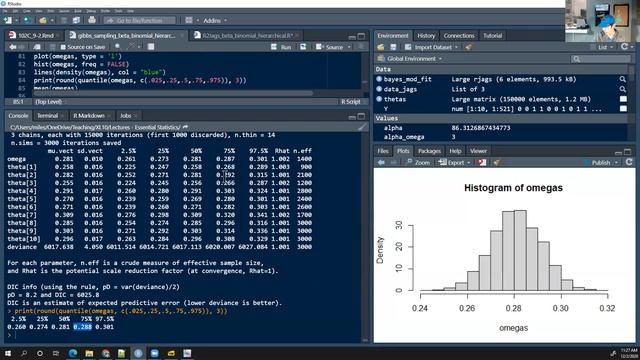Clear all objects with the Environment broom
Viewport: 640px width, 360px height.
tap(469, 47)
